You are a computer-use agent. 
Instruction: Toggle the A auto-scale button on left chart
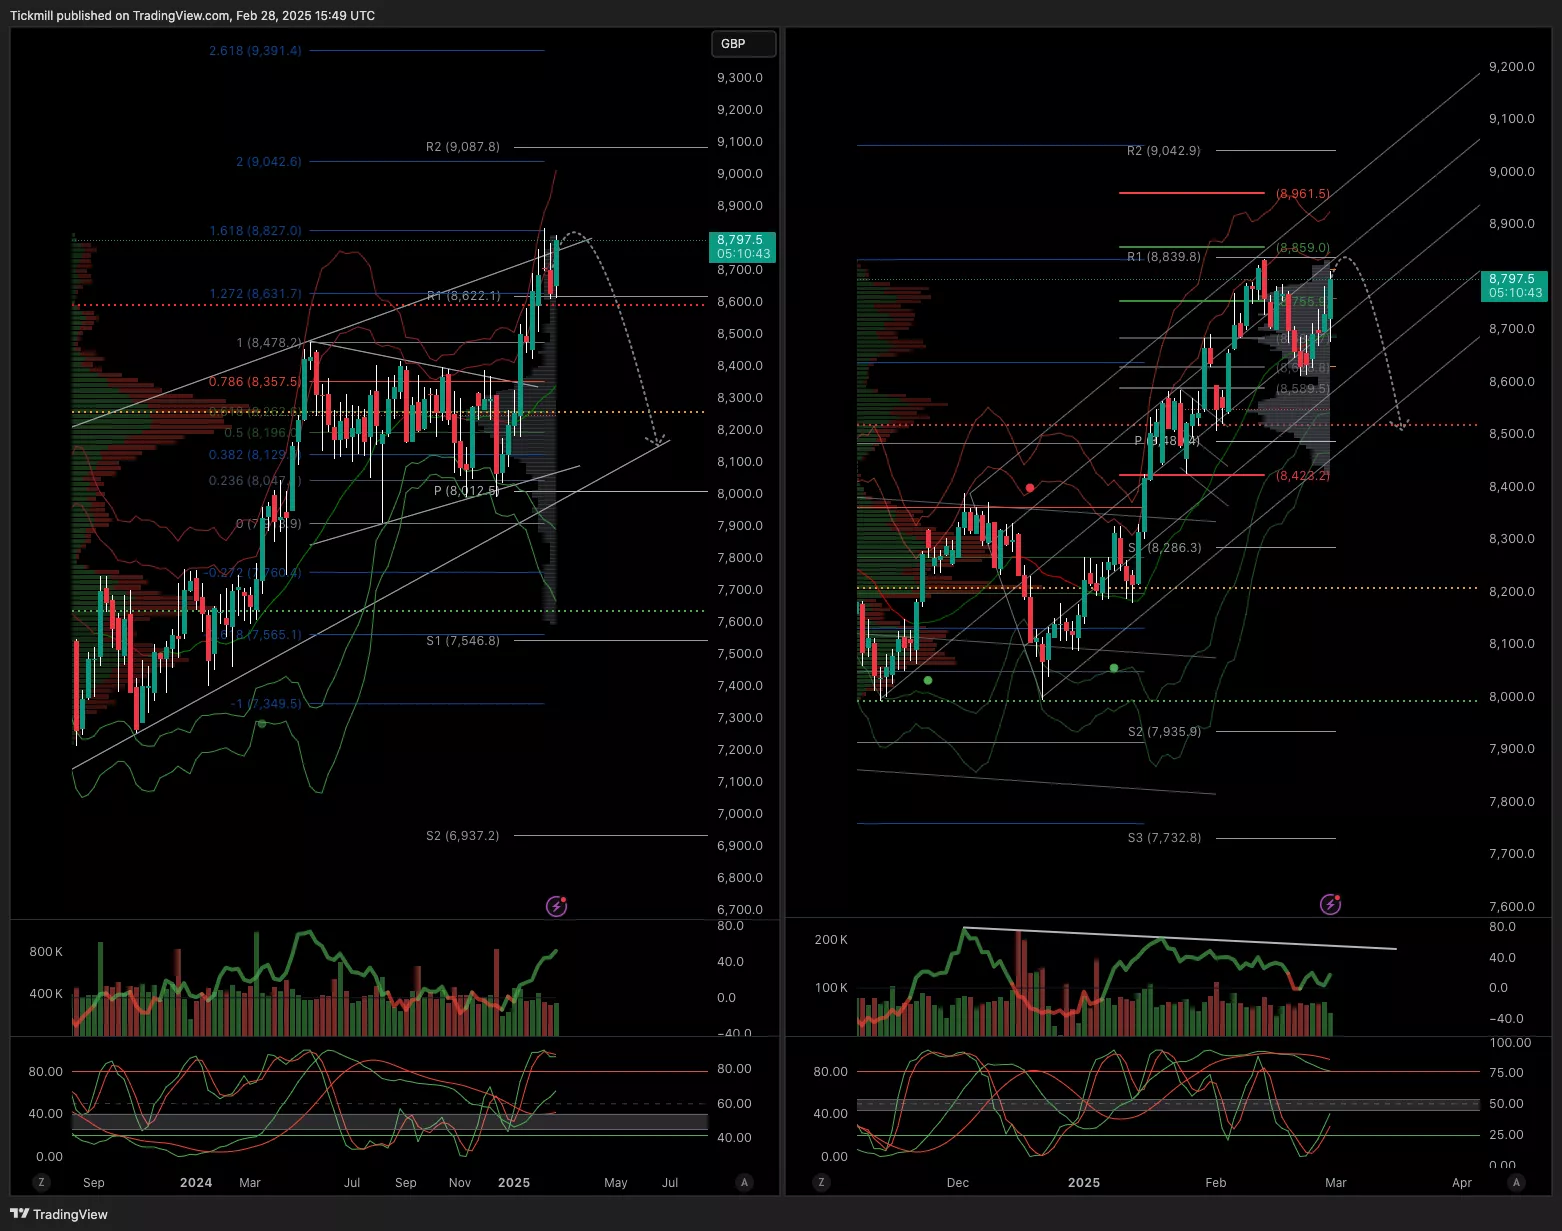click(x=744, y=1182)
